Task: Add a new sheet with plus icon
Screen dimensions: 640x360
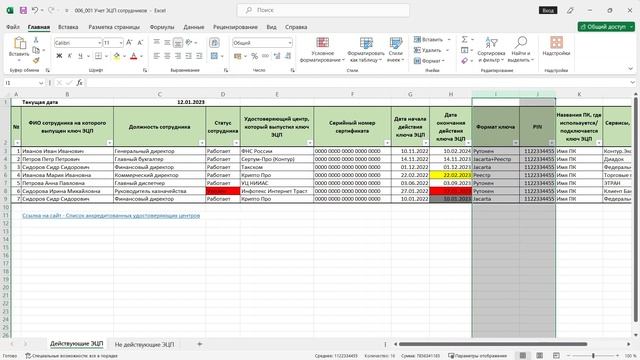Action: click(200, 344)
